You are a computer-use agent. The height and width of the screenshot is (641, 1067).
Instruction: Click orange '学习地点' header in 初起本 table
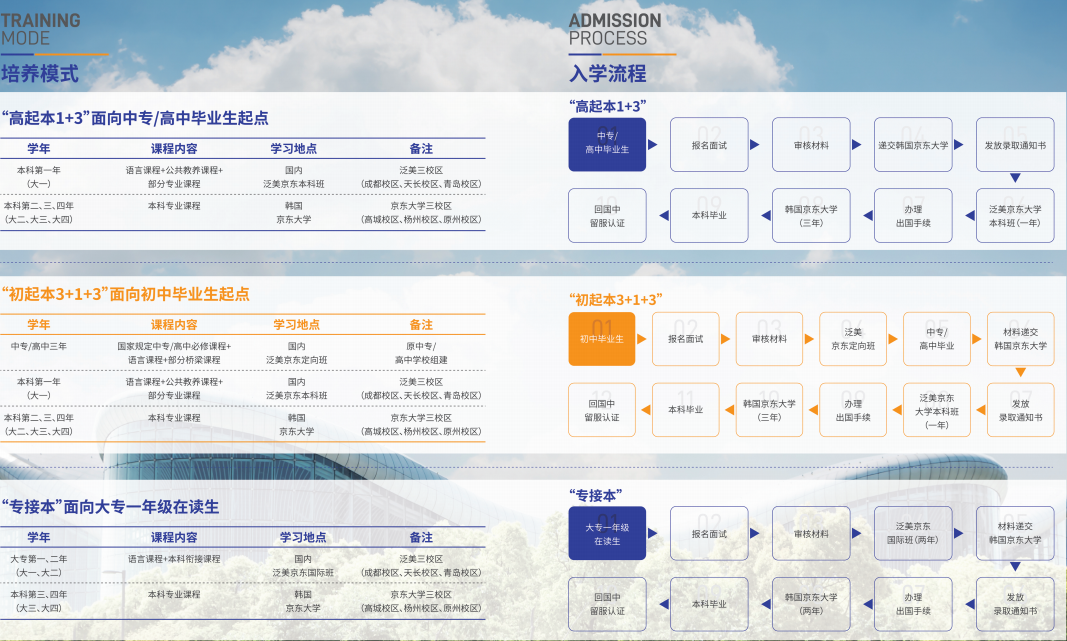(297, 325)
